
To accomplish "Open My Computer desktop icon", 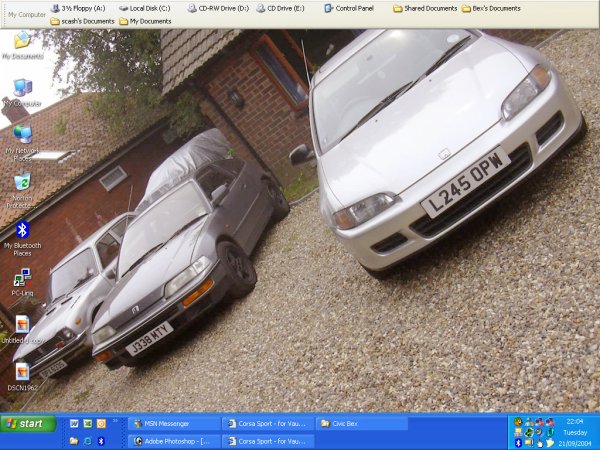I will tap(22, 90).
